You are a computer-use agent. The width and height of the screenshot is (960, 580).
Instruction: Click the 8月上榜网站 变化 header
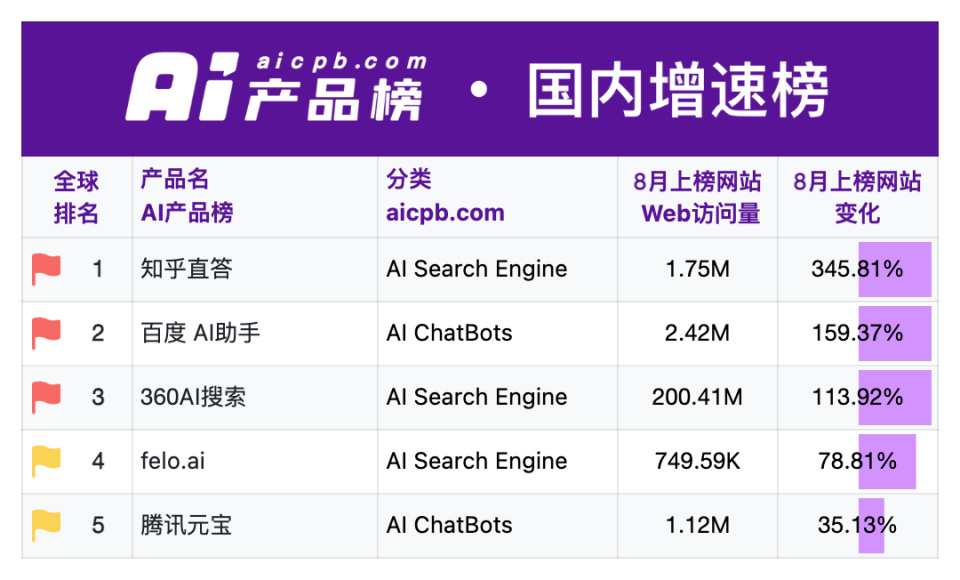click(857, 197)
